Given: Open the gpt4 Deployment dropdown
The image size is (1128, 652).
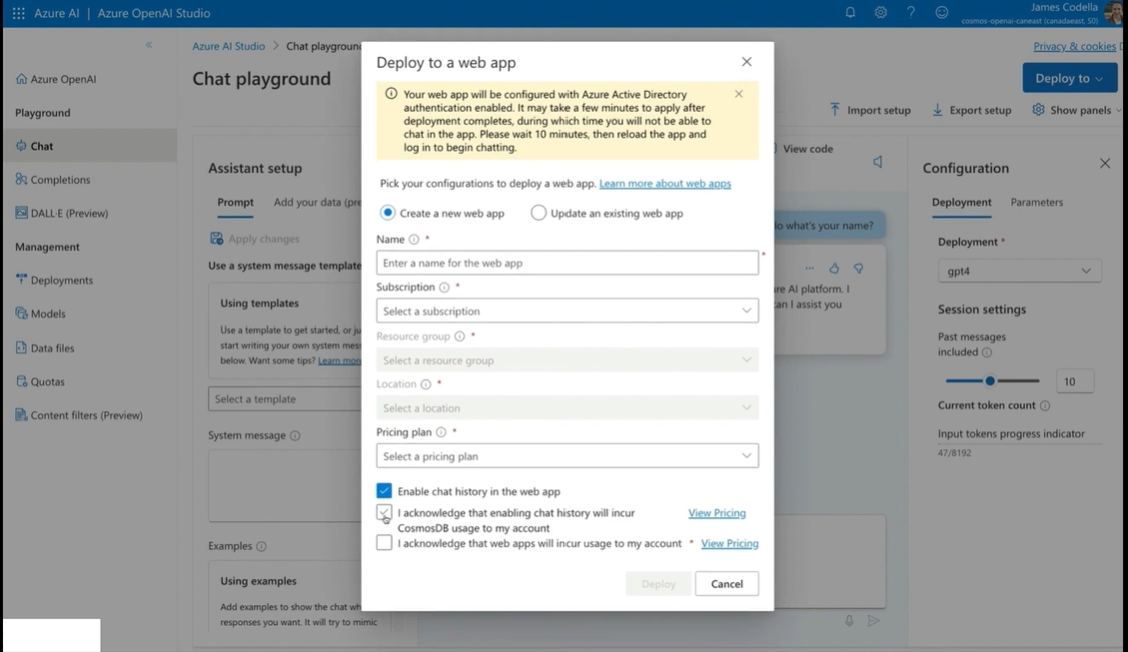Looking at the screenshot, I should pos(1019,271).
